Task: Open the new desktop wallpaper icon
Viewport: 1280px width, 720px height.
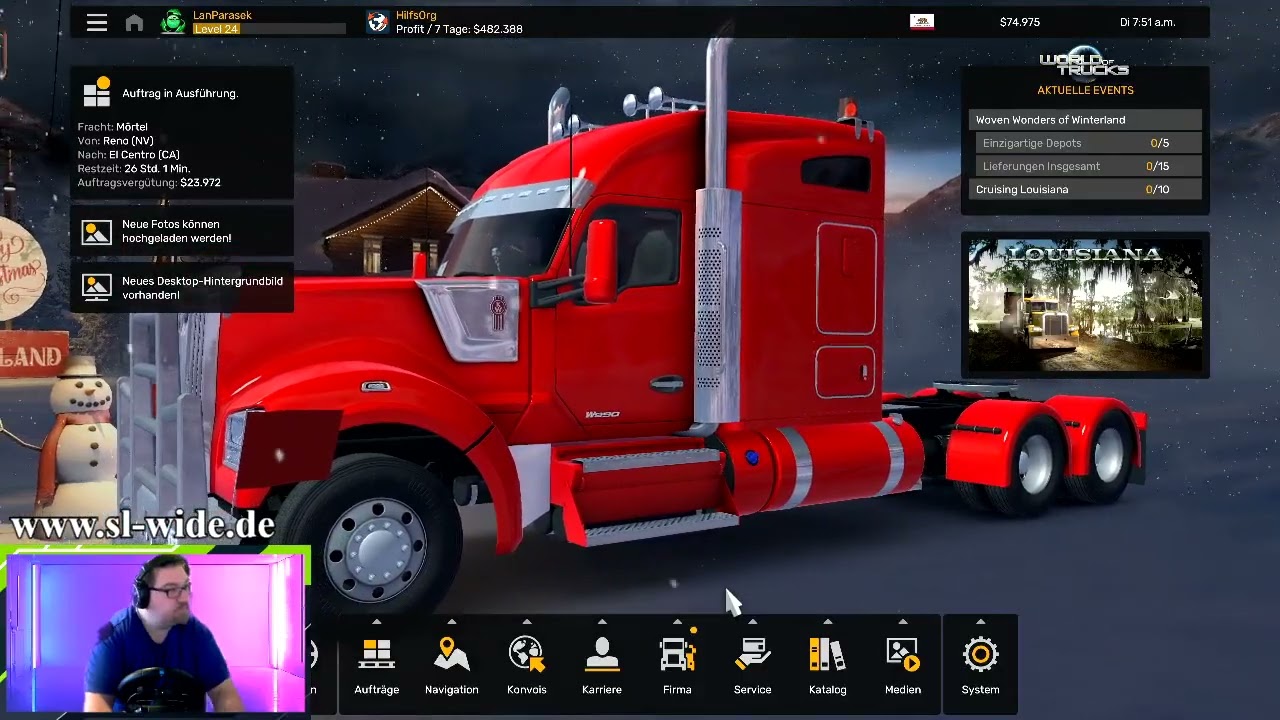Action: 97,288
